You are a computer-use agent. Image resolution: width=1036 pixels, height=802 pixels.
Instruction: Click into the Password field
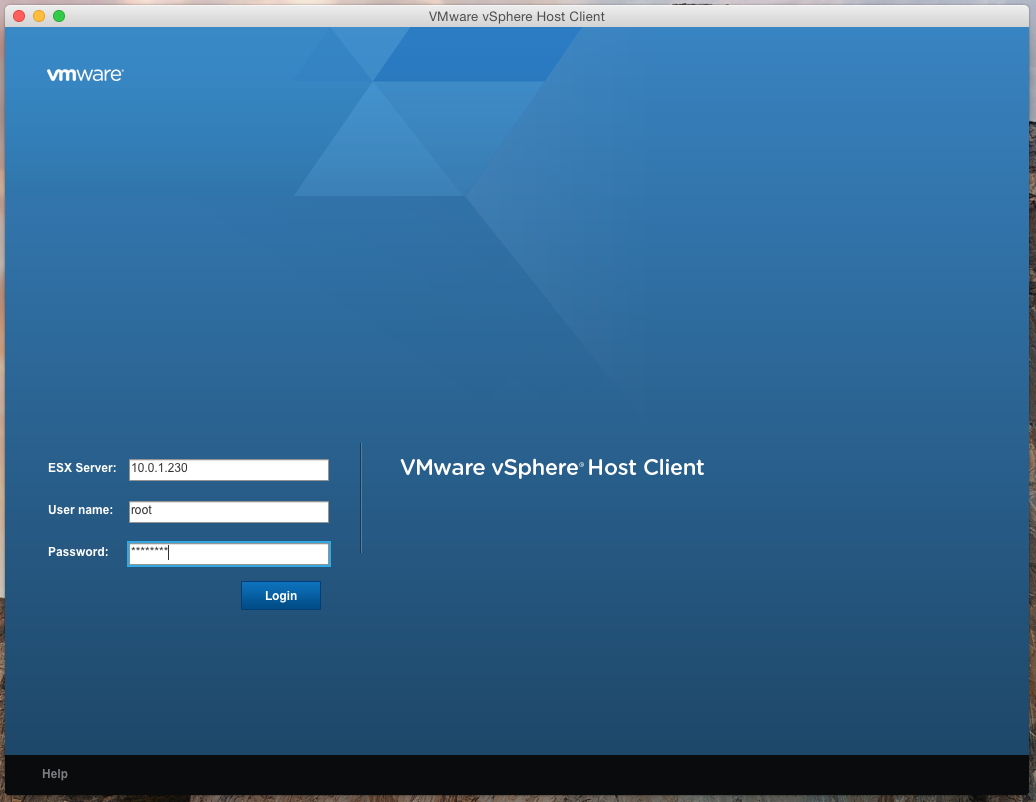229,554
